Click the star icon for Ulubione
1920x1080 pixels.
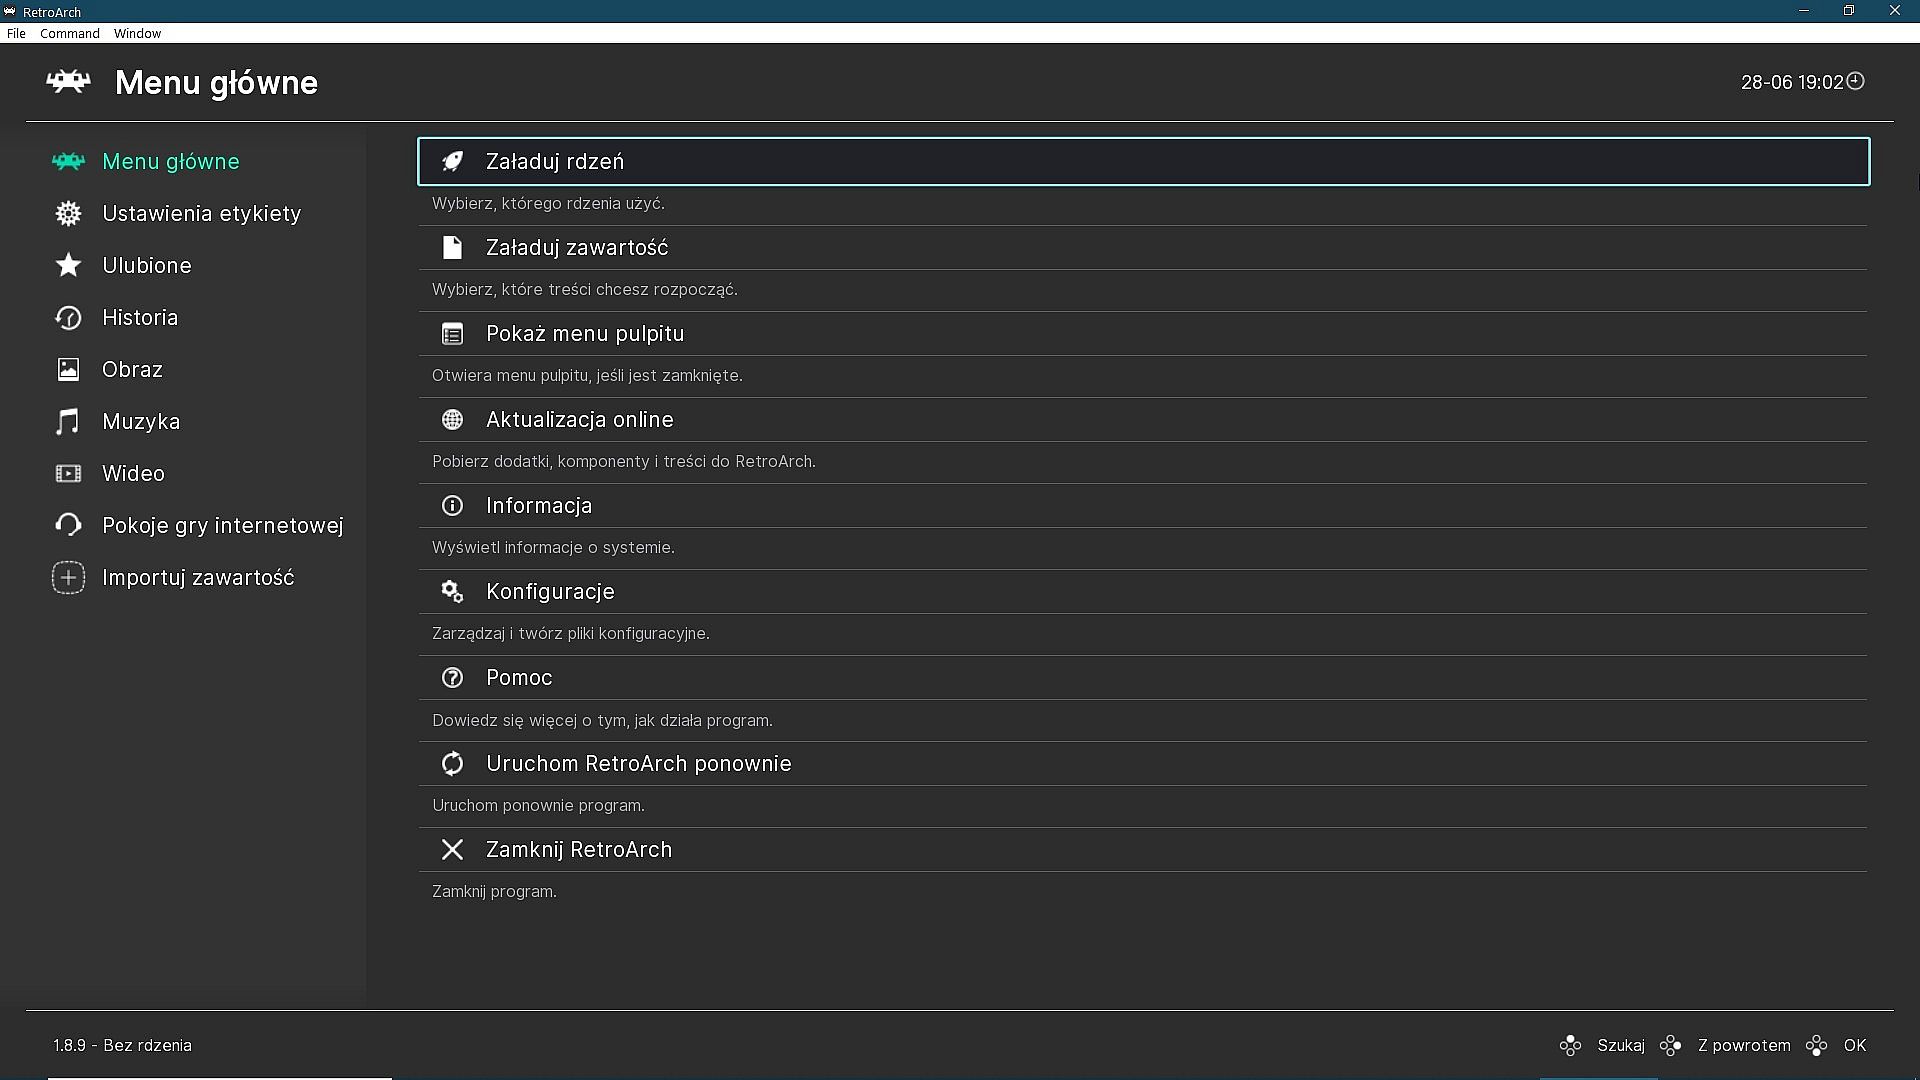[x=68, y=265]
